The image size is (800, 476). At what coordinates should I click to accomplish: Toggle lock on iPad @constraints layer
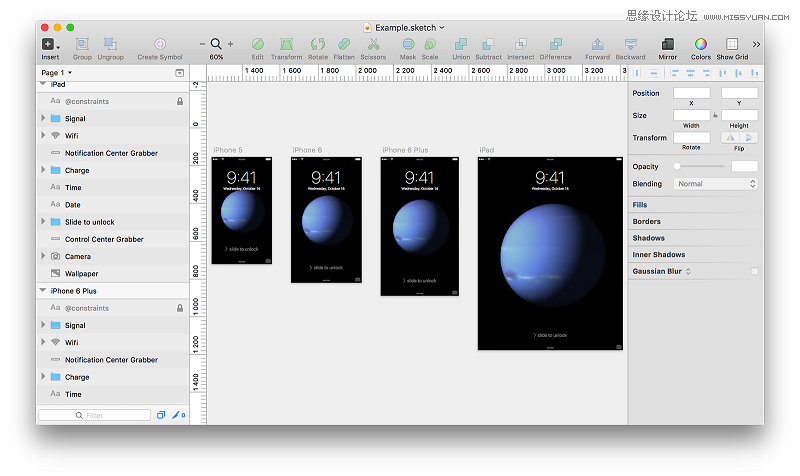pyautogui.click(x=180, y=101)
